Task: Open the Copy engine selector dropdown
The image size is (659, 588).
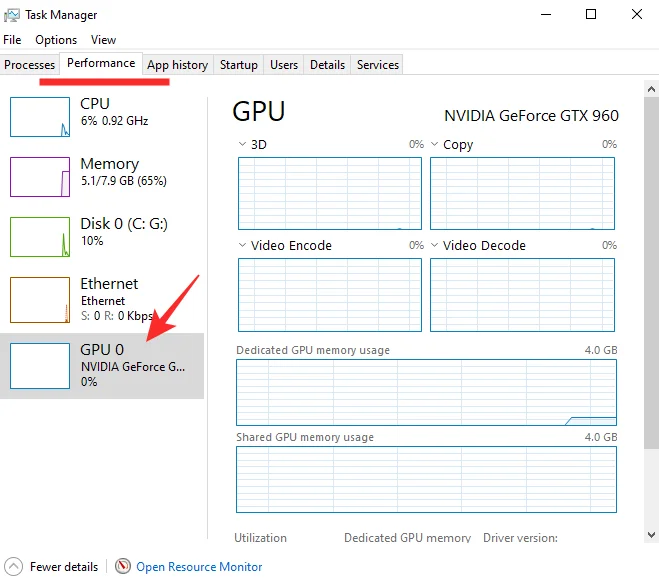Action: click(x=435, y=145)
